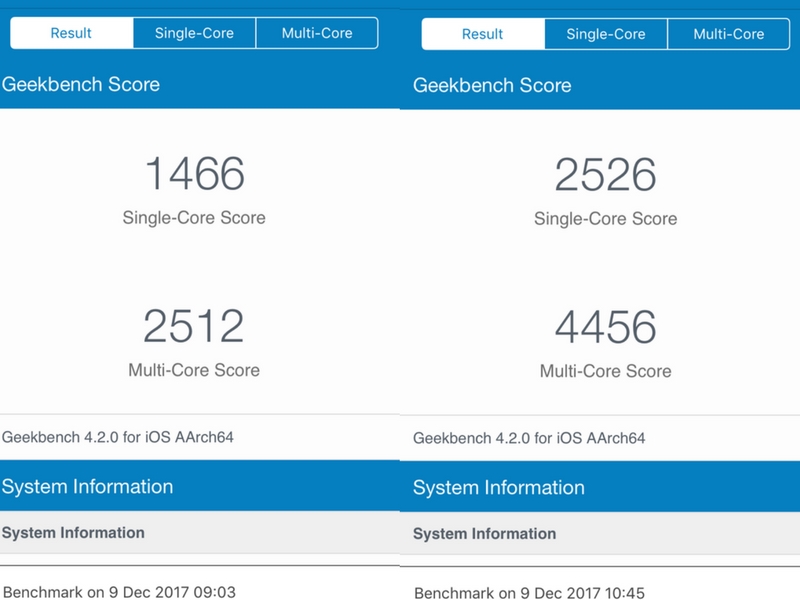Click the Geekbench 4.2.0 version line below 4456

click(529, 438)
